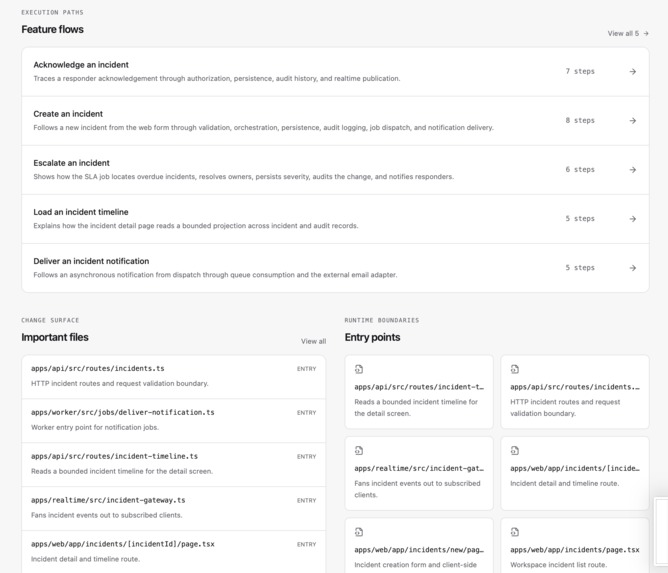This screenshot has height=573, width=668.
Task: Open the View all 5 feature flows link
Action: [x=628, y=33]
